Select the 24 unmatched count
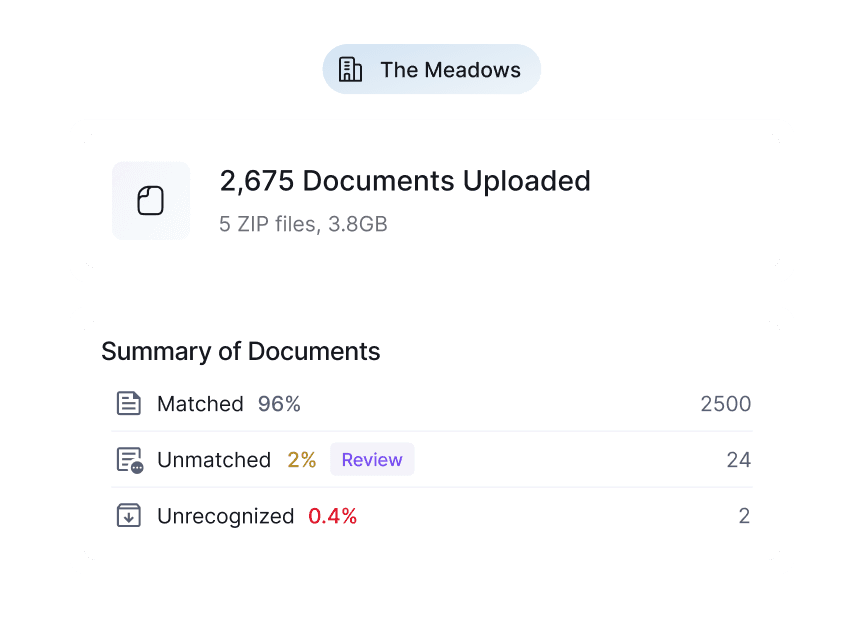The height and width of the screenshot is (636, 864). click(x=738, y=460)
